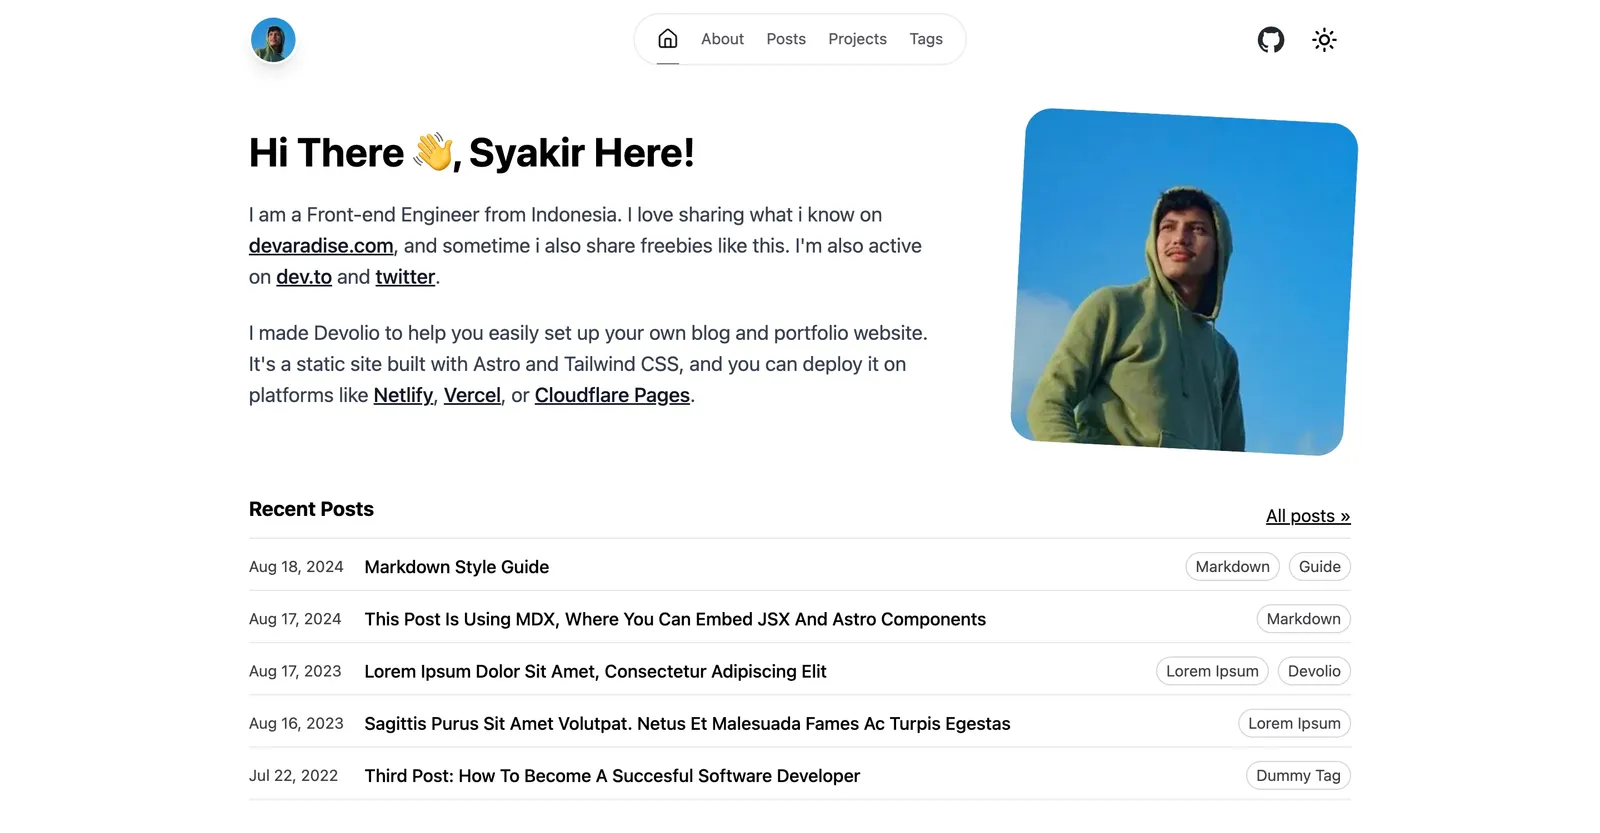Screen dimensions: 1600x833
Task: Go to the Posts nav item
Action: coord(785,39)
